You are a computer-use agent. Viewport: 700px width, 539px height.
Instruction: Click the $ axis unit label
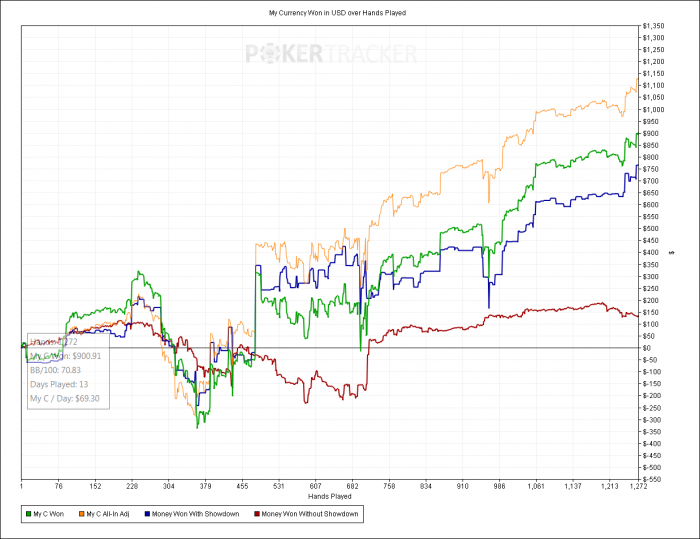[x=672, y=253]
